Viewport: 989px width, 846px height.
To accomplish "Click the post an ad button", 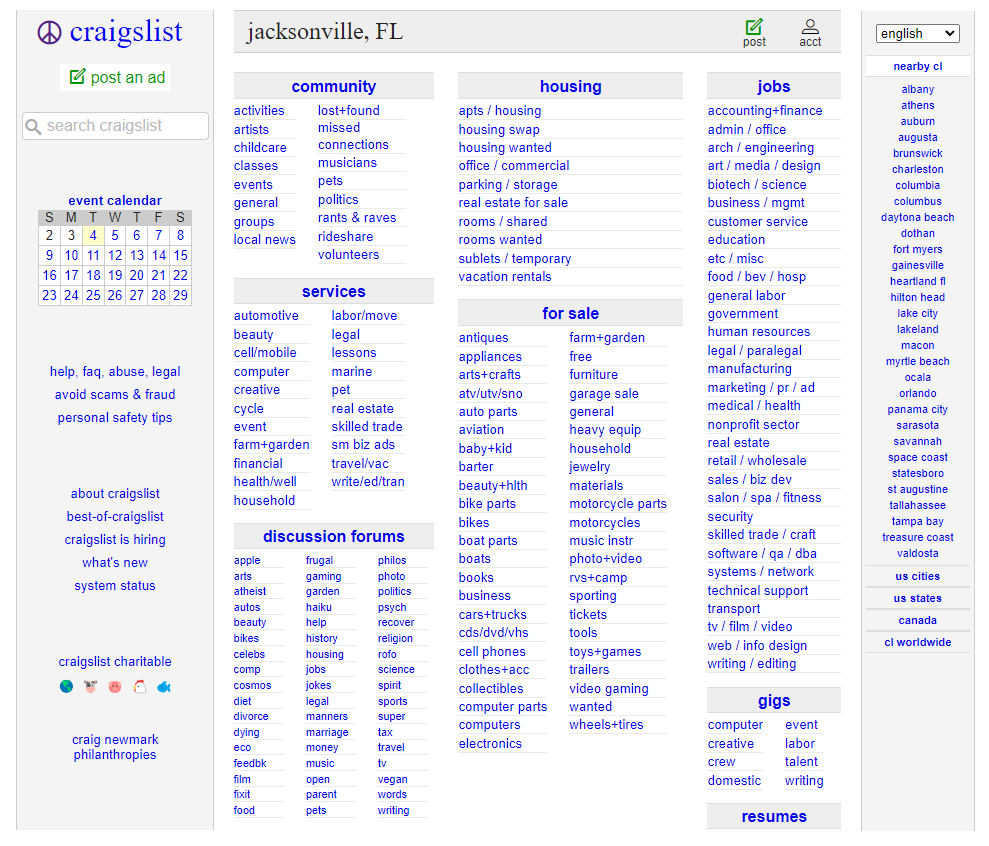I will click(114, 77).
